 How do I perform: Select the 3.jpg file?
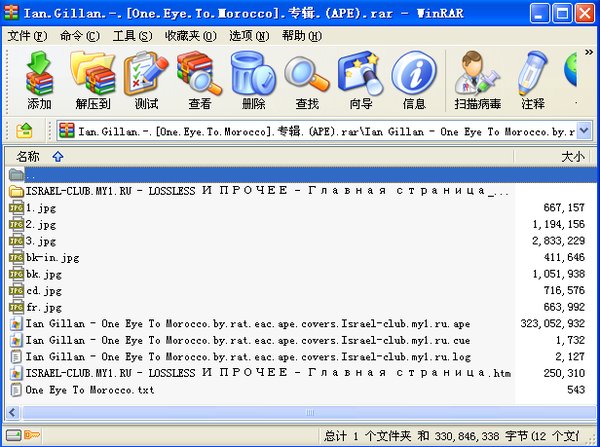301,241
